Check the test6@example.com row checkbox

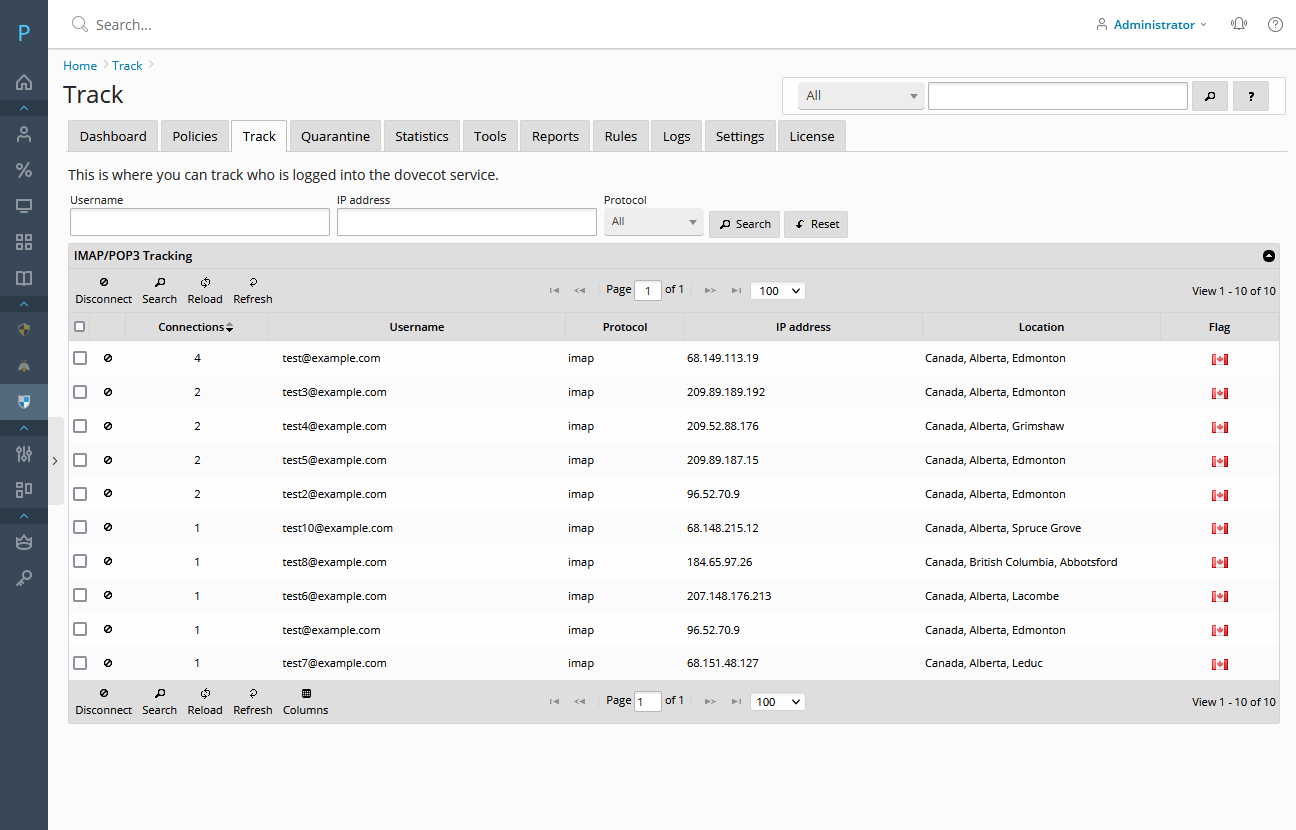click(80, 596)
